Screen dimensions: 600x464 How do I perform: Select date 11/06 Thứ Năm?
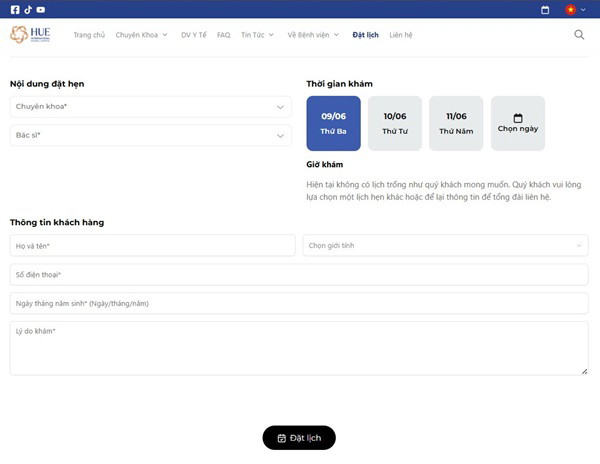coord(456,123)
